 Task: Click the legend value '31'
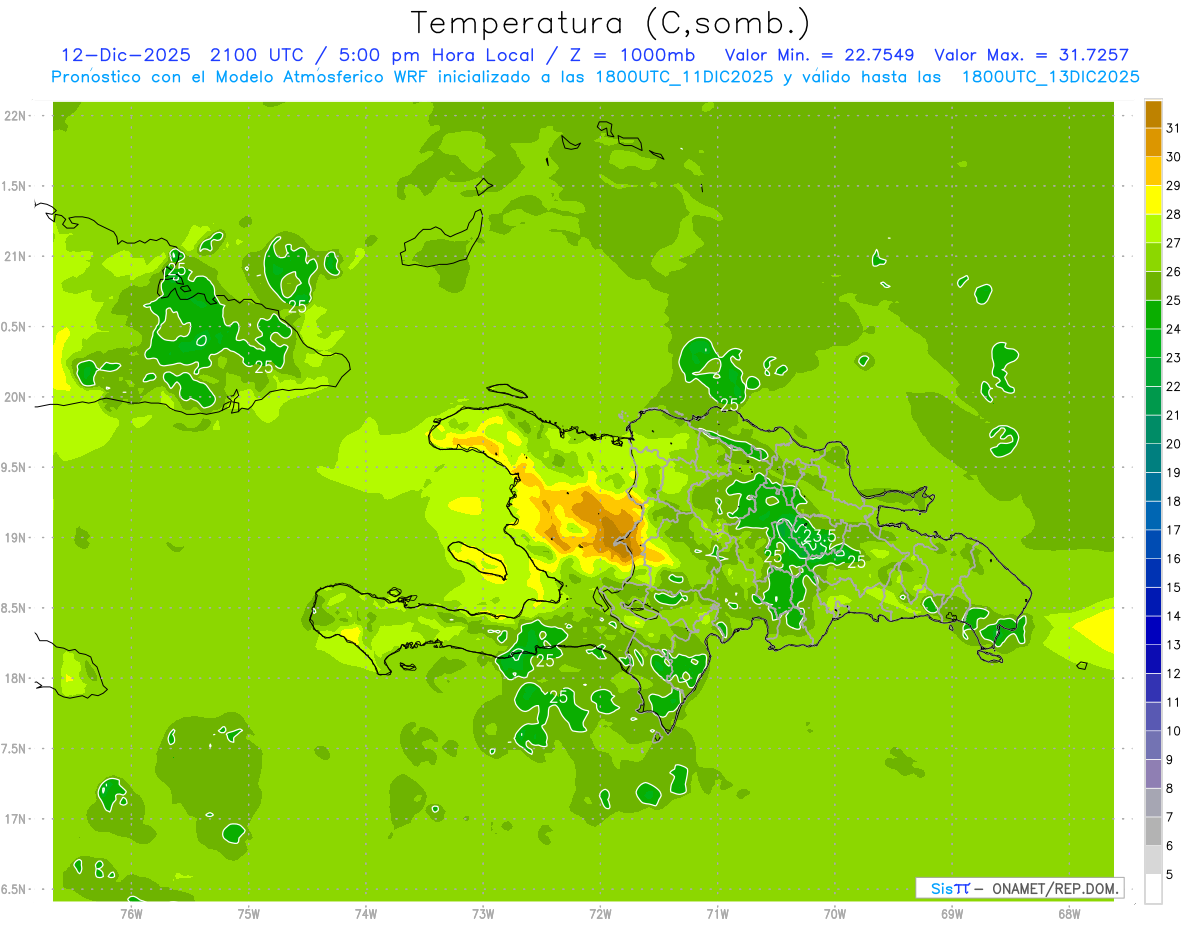[1173, 128]
